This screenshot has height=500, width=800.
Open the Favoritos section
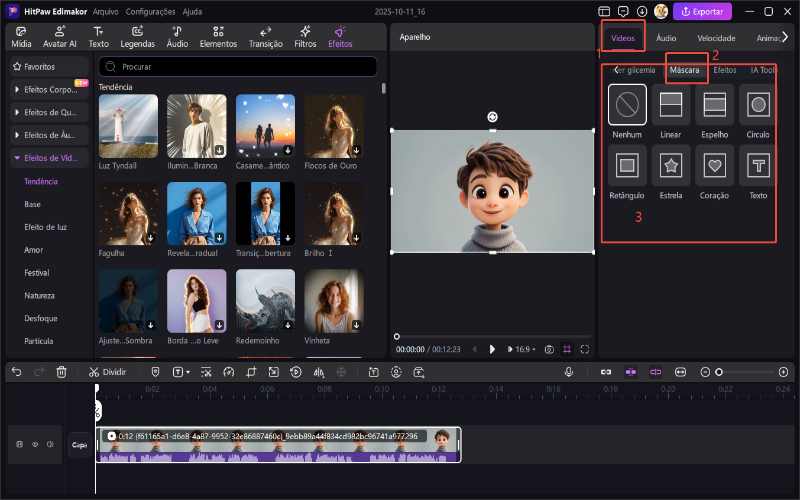[49, 67]
